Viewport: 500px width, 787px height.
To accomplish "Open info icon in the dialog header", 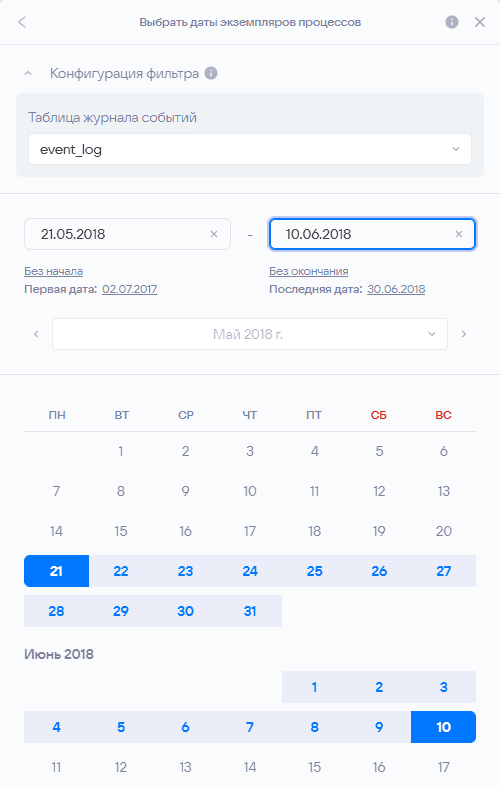I will coord(452,22).
